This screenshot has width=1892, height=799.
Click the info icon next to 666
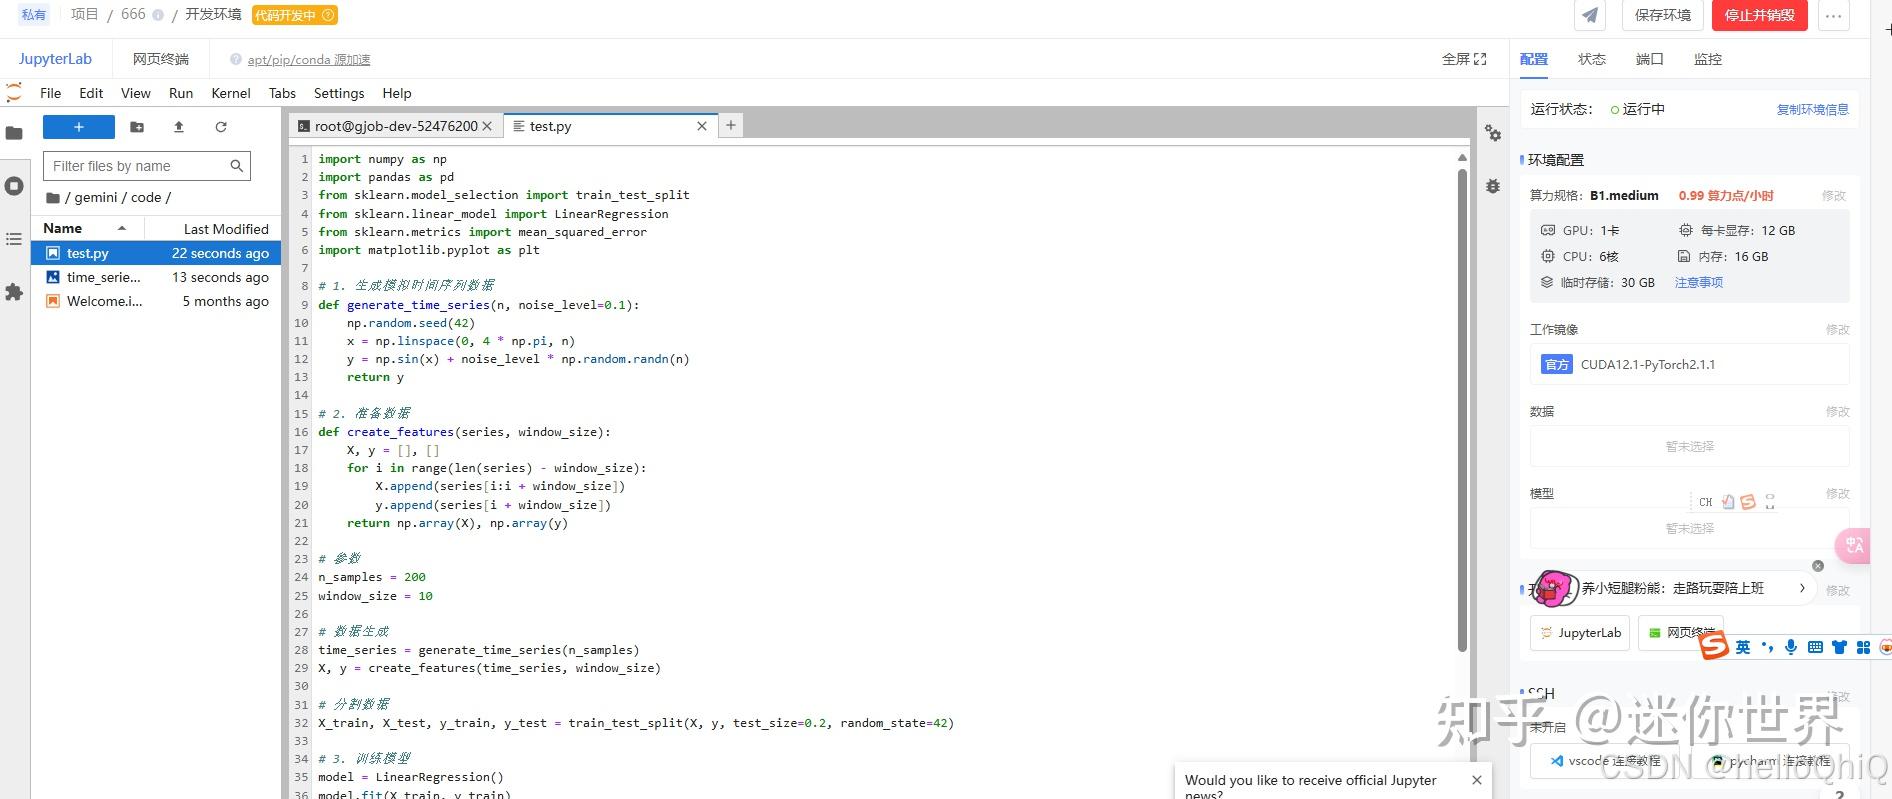[158, 15]
